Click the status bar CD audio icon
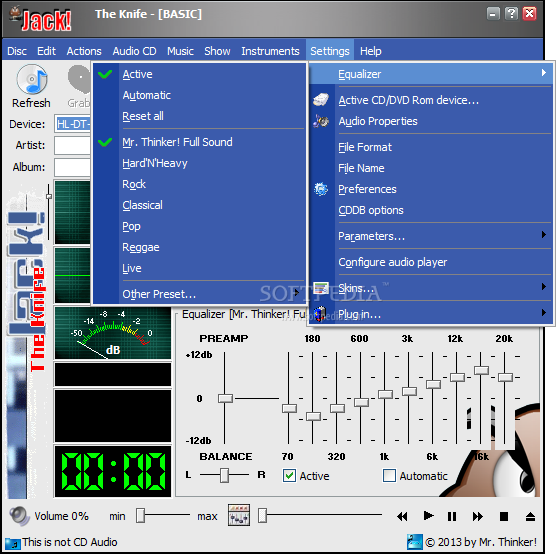556x554 pixels. click(13, 543)
